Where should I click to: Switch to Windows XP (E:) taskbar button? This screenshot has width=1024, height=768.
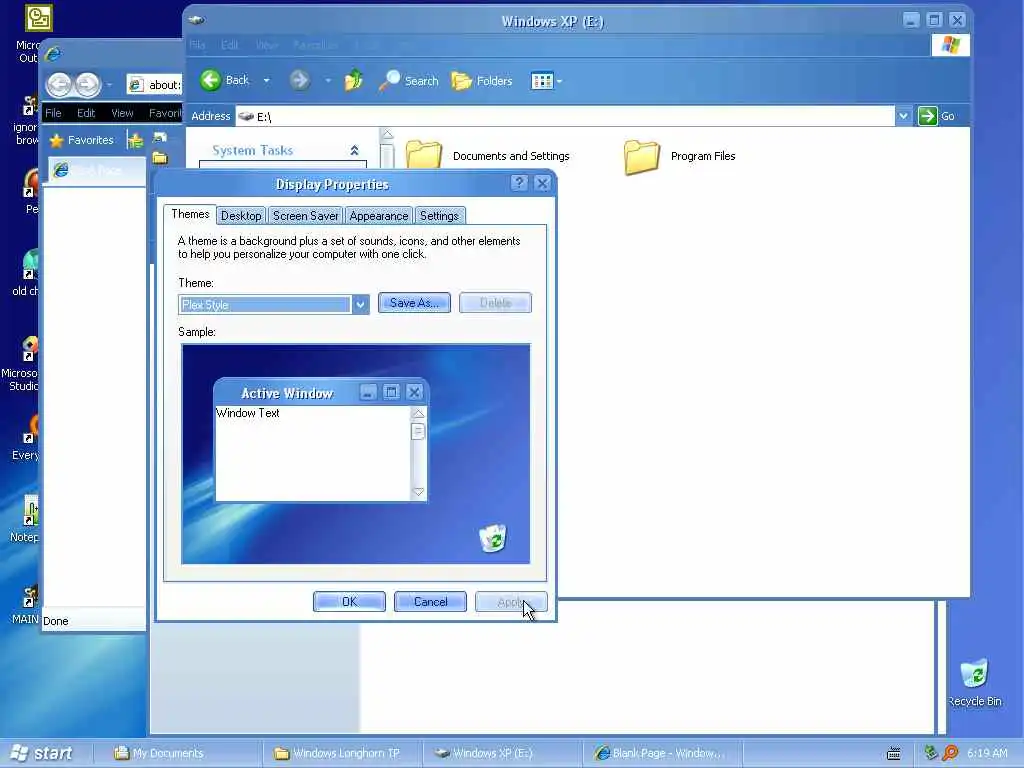click(502, 753)
